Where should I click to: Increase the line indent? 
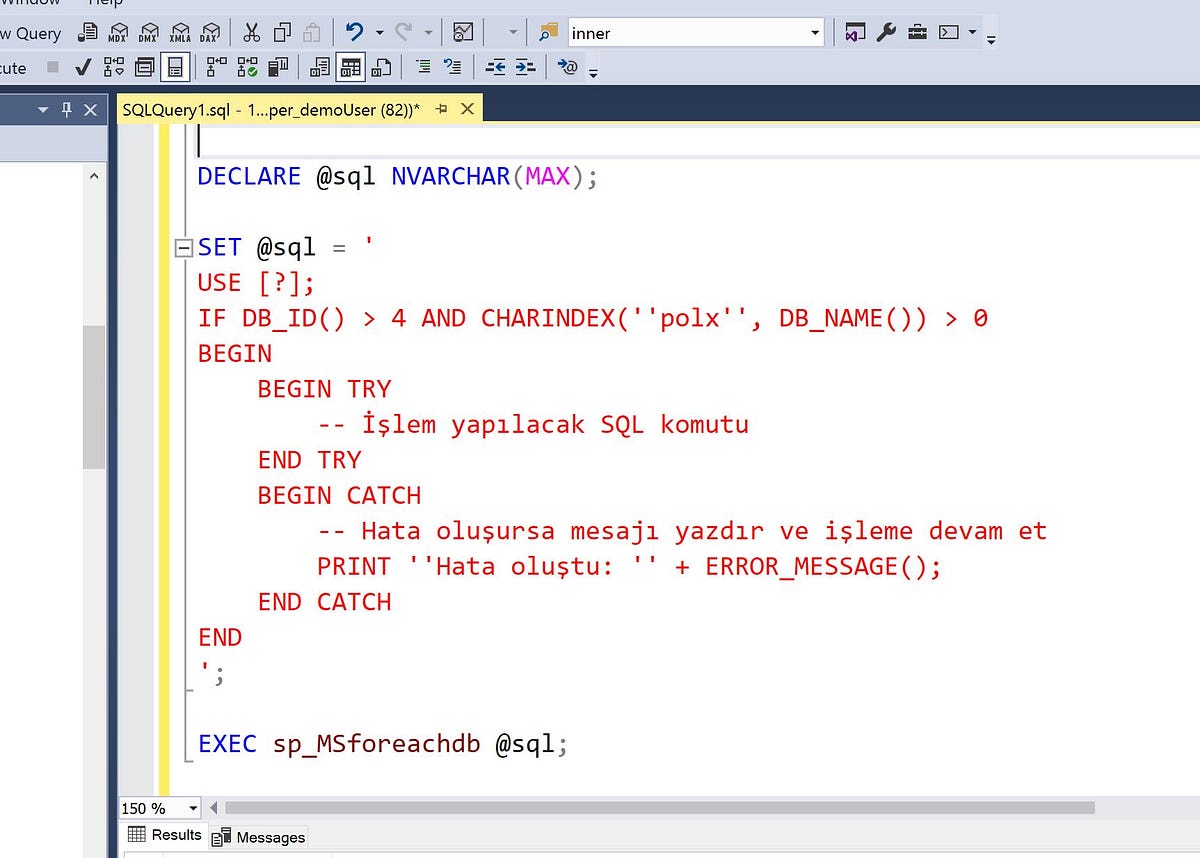(525, 68)
